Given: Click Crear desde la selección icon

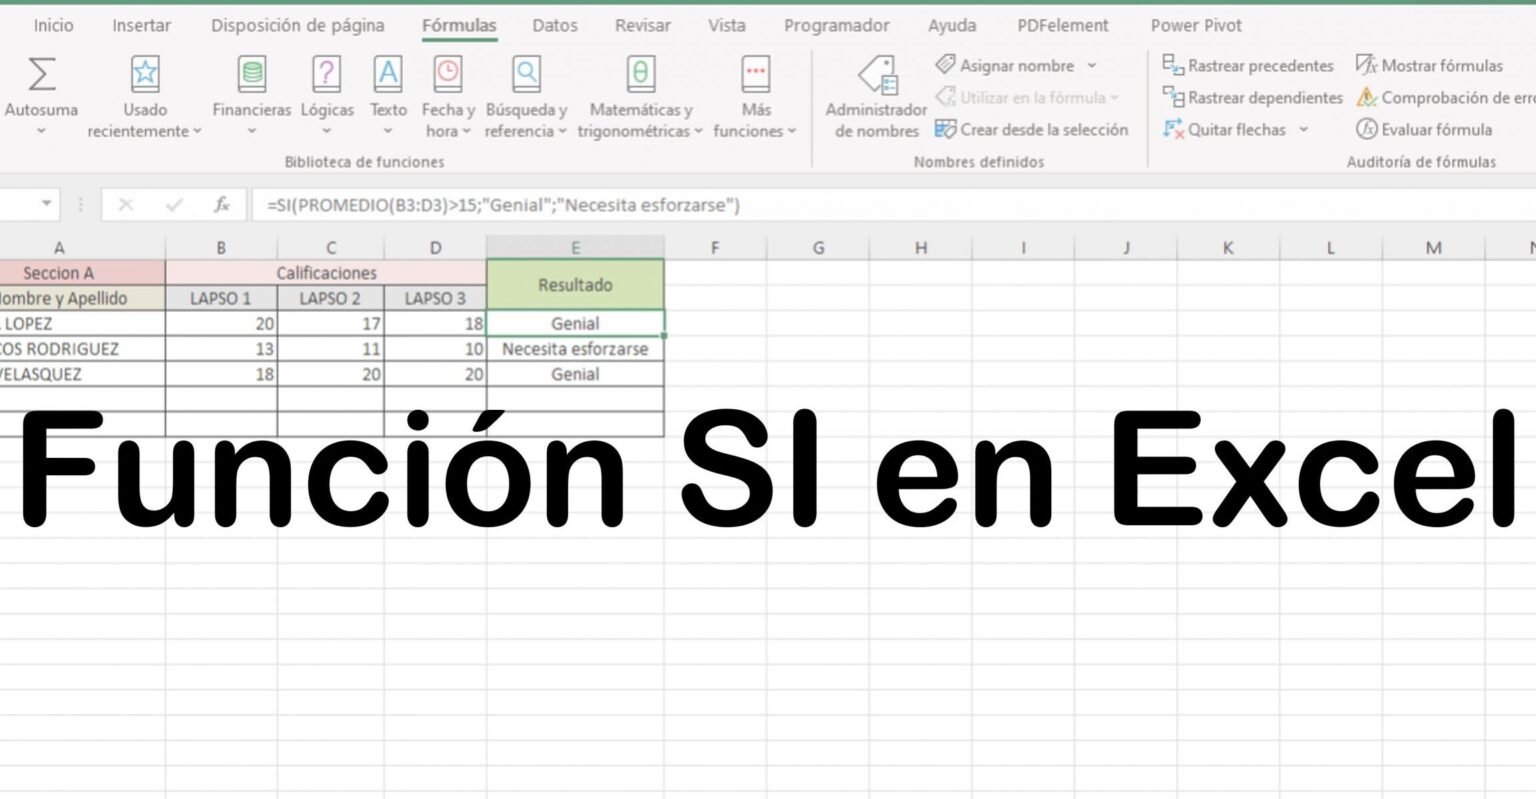Looking at the screenshot, I should [945, 129].
